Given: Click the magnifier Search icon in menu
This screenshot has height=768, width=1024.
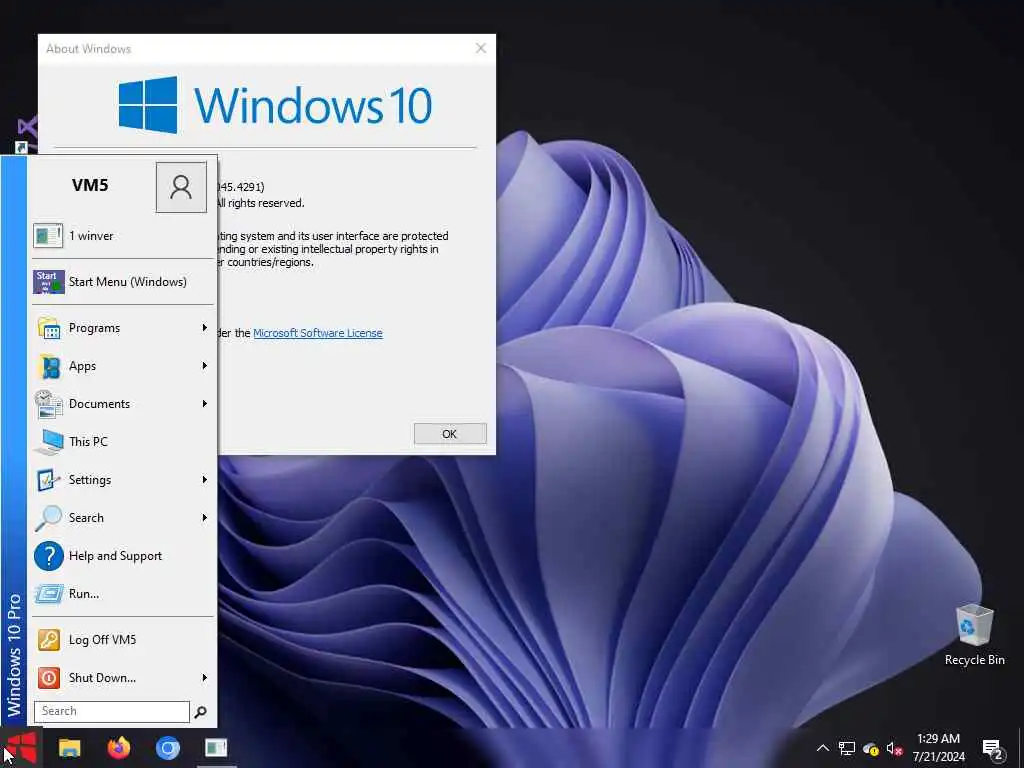Looking at the screenshot, I should point(48,518).
